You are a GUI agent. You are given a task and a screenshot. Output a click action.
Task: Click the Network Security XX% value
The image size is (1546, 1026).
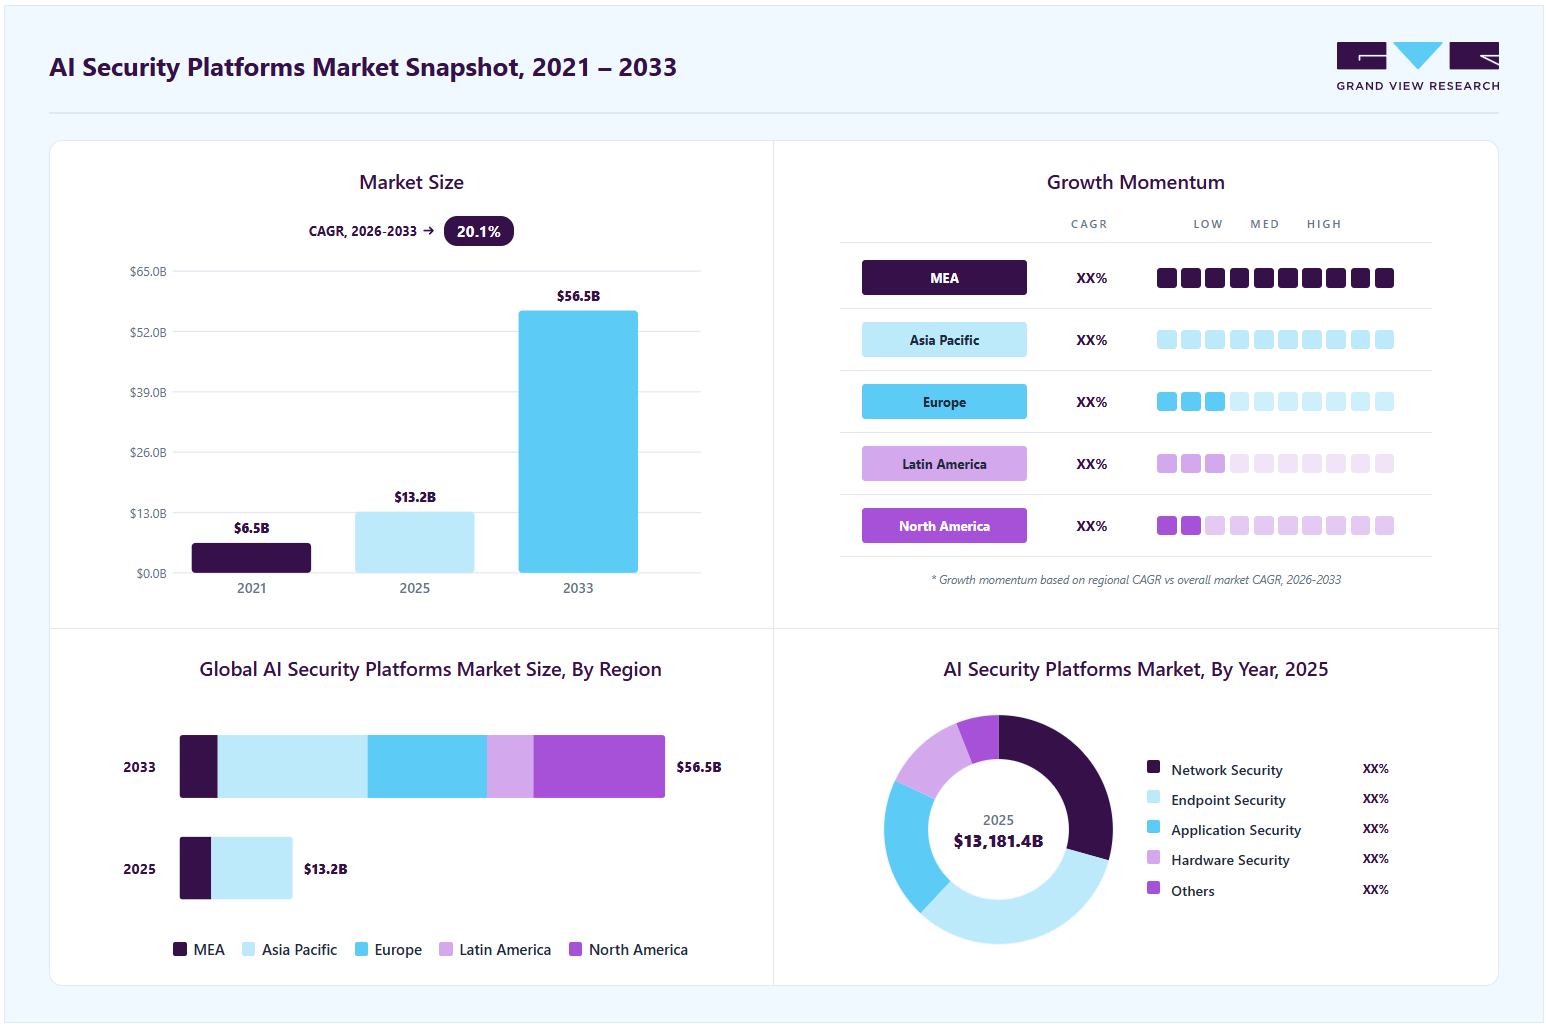(x=1375, y=769)
